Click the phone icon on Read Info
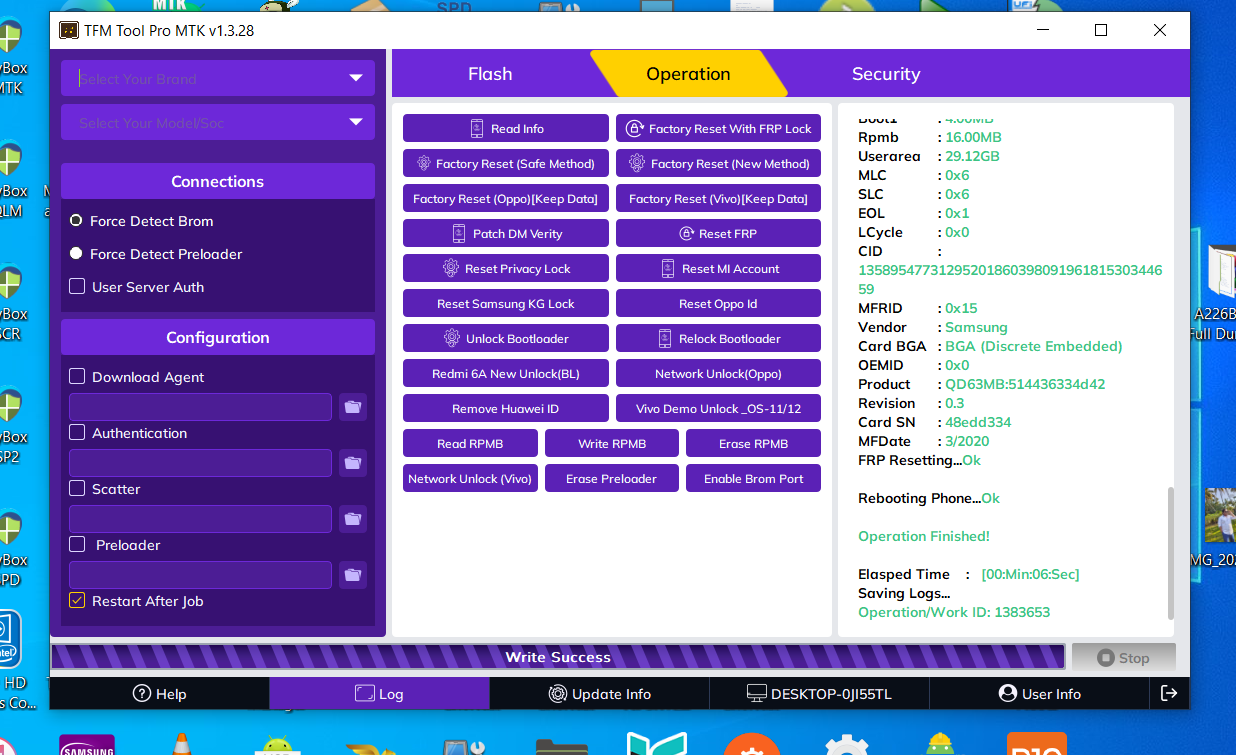The width and height of the screenshot is (1236, 755). click(477, 129)
